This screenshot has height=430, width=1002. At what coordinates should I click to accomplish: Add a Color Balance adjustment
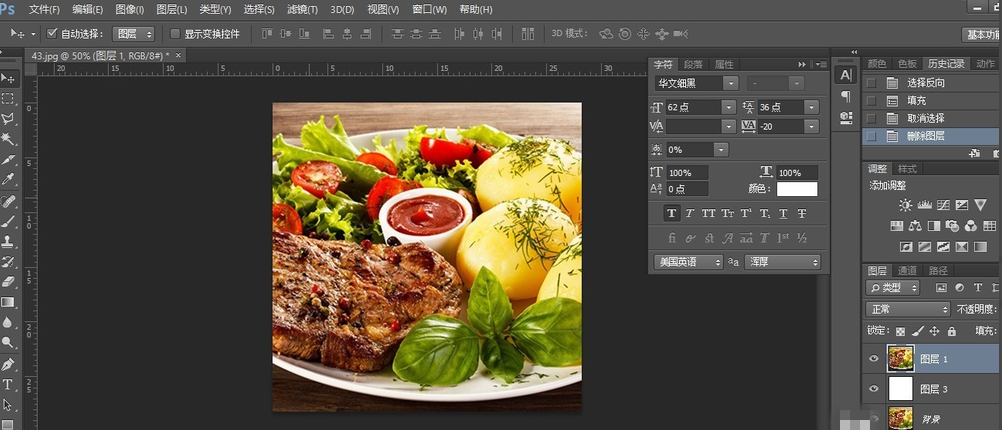point(915,226)
